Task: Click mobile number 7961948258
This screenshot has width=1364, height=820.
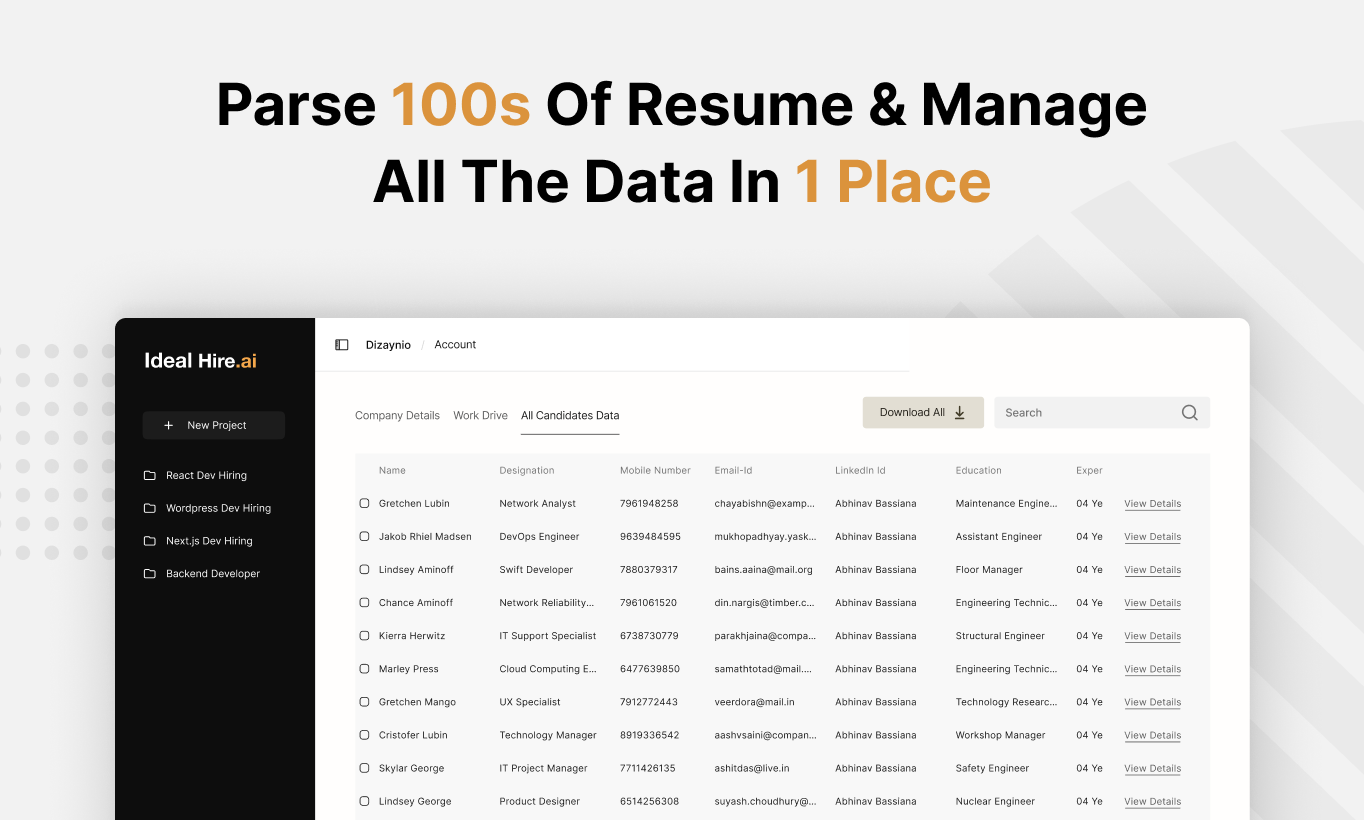Action: 649,504
